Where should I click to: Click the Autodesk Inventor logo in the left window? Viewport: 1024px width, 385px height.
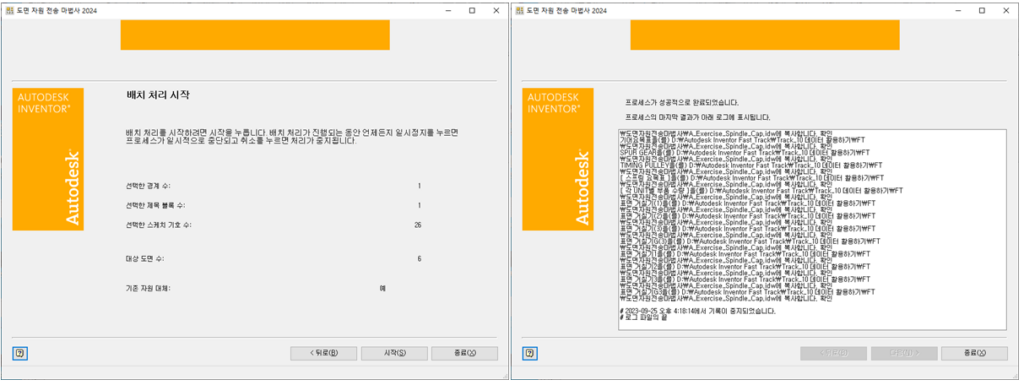(x=48, y=159)
